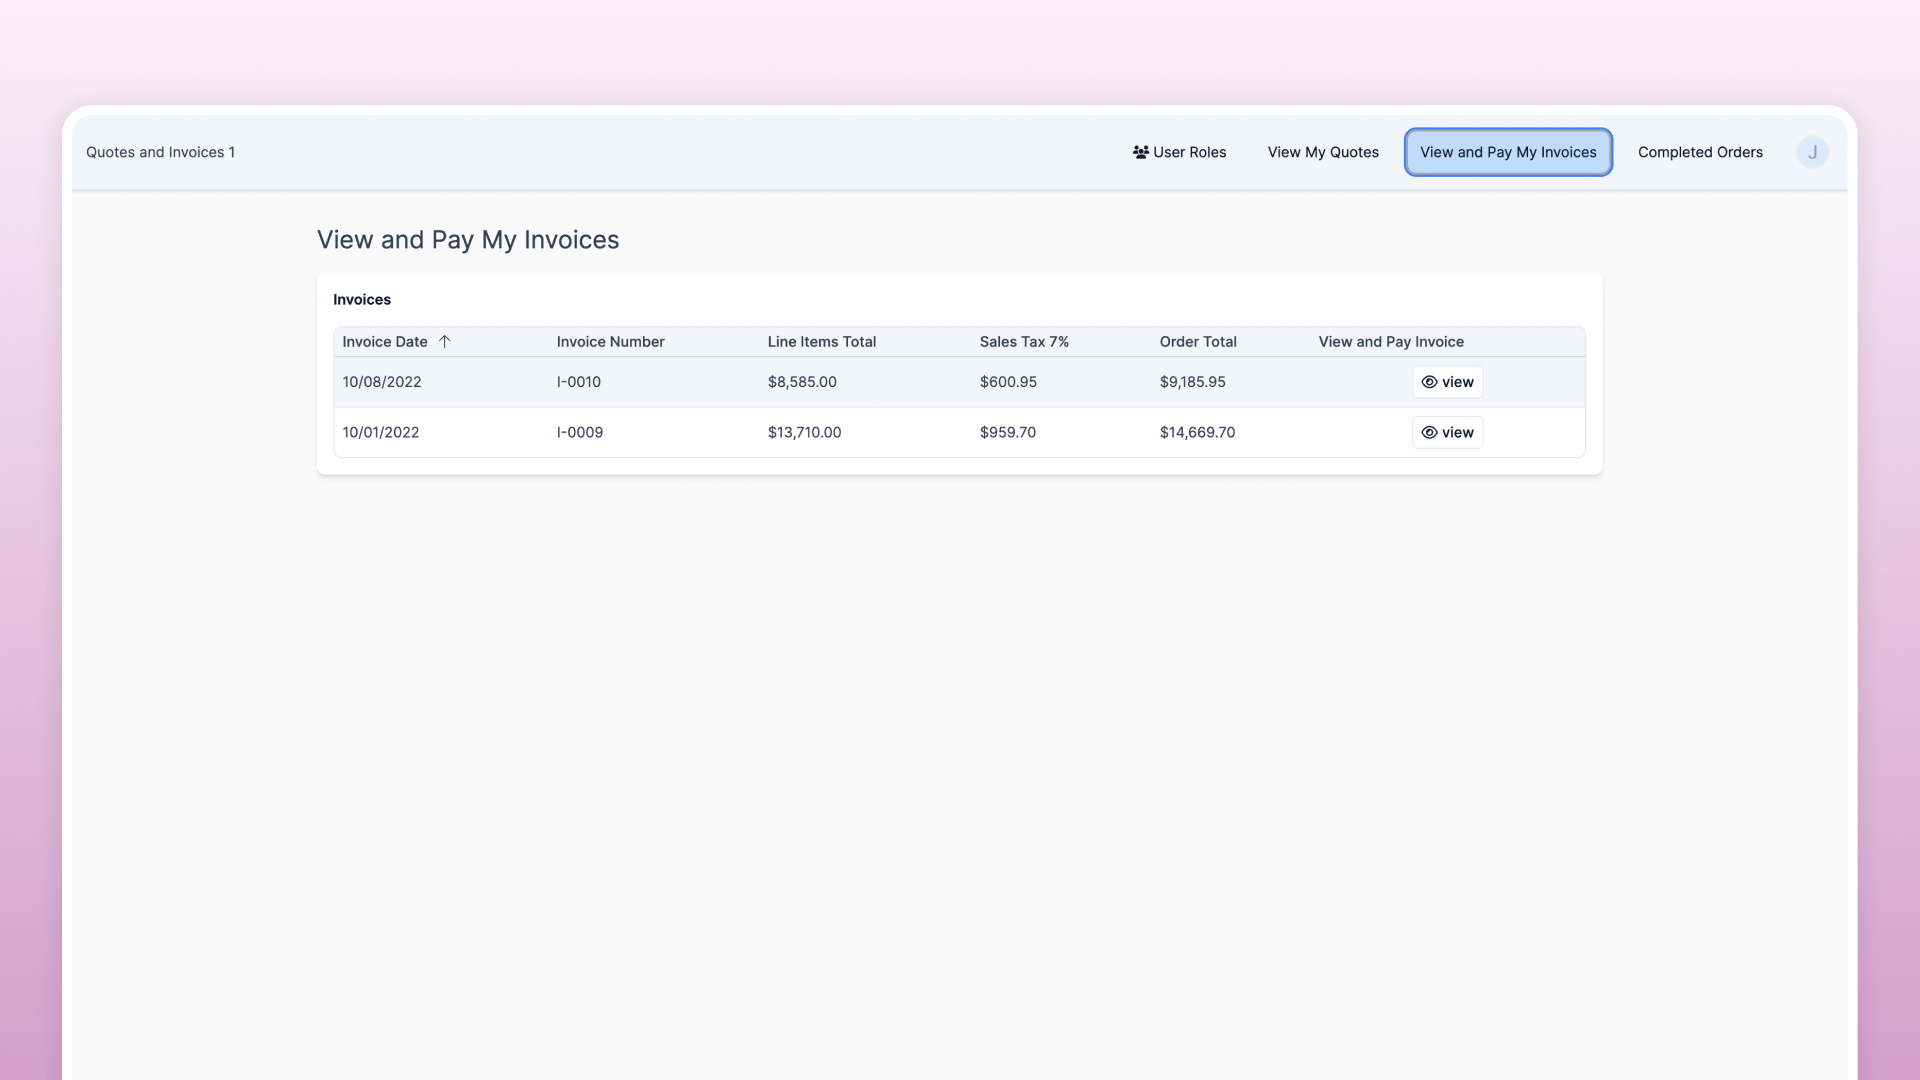Select View and Pay My Invoices tab
The image size is (1920, 1080).
(1507, 152)
